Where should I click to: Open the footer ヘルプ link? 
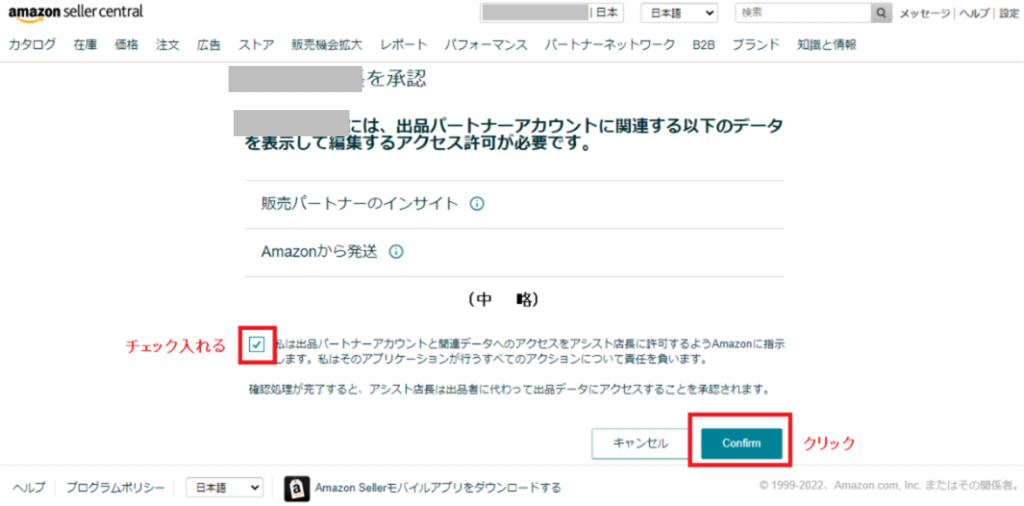click(x=29, y=488)
